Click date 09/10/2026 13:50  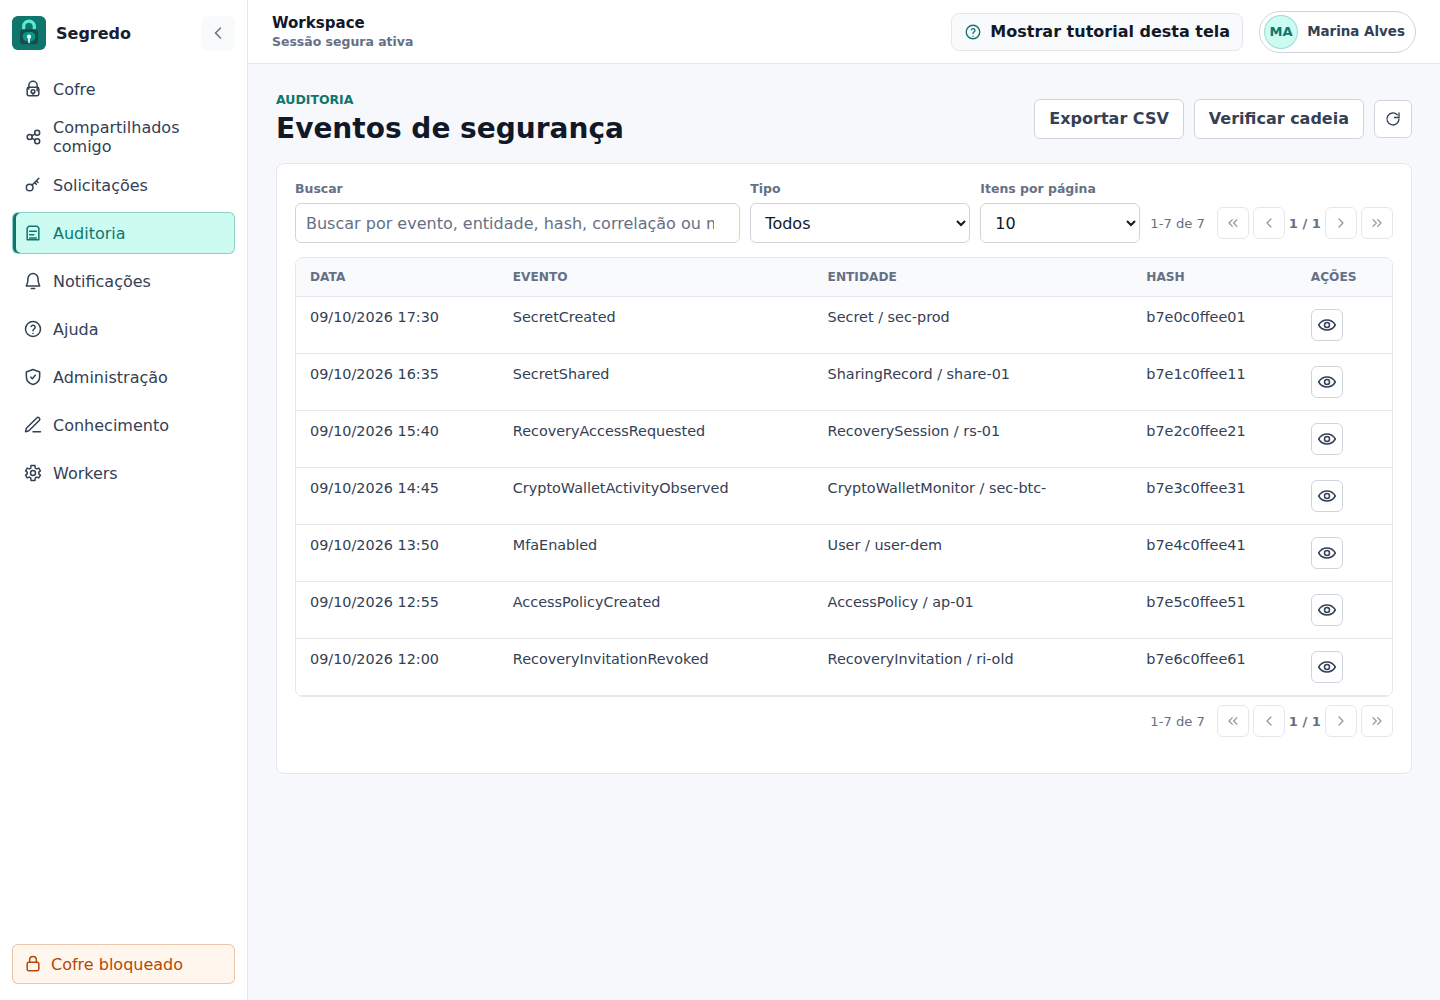tap(374, 545)
